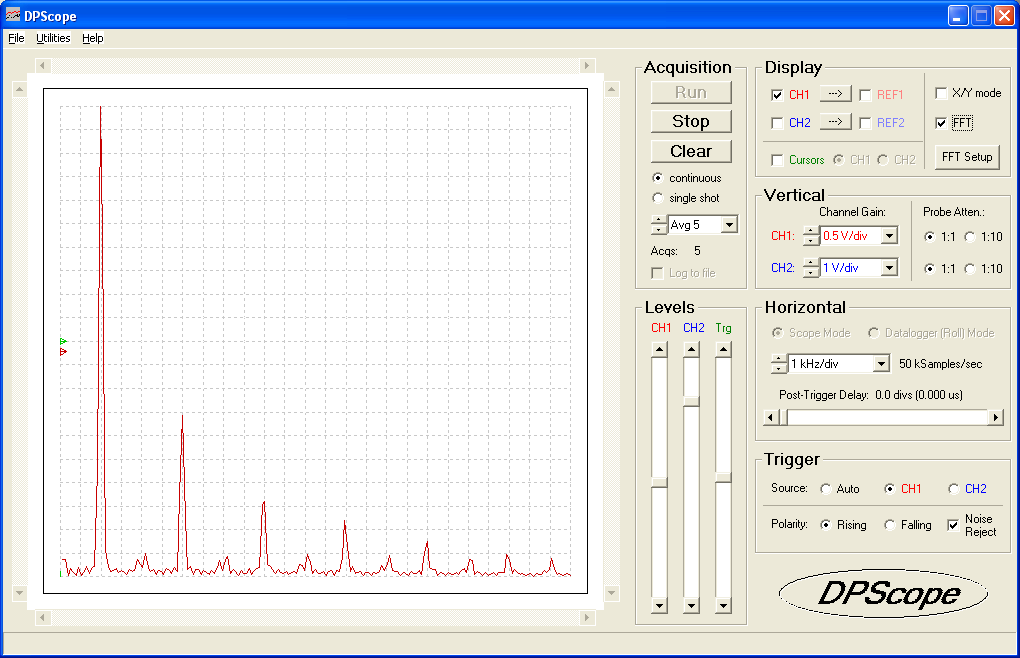The image size is (1020, 658).
Task: Click CH1 copy-to-reference arrow button
Action: tap(836, 93)
